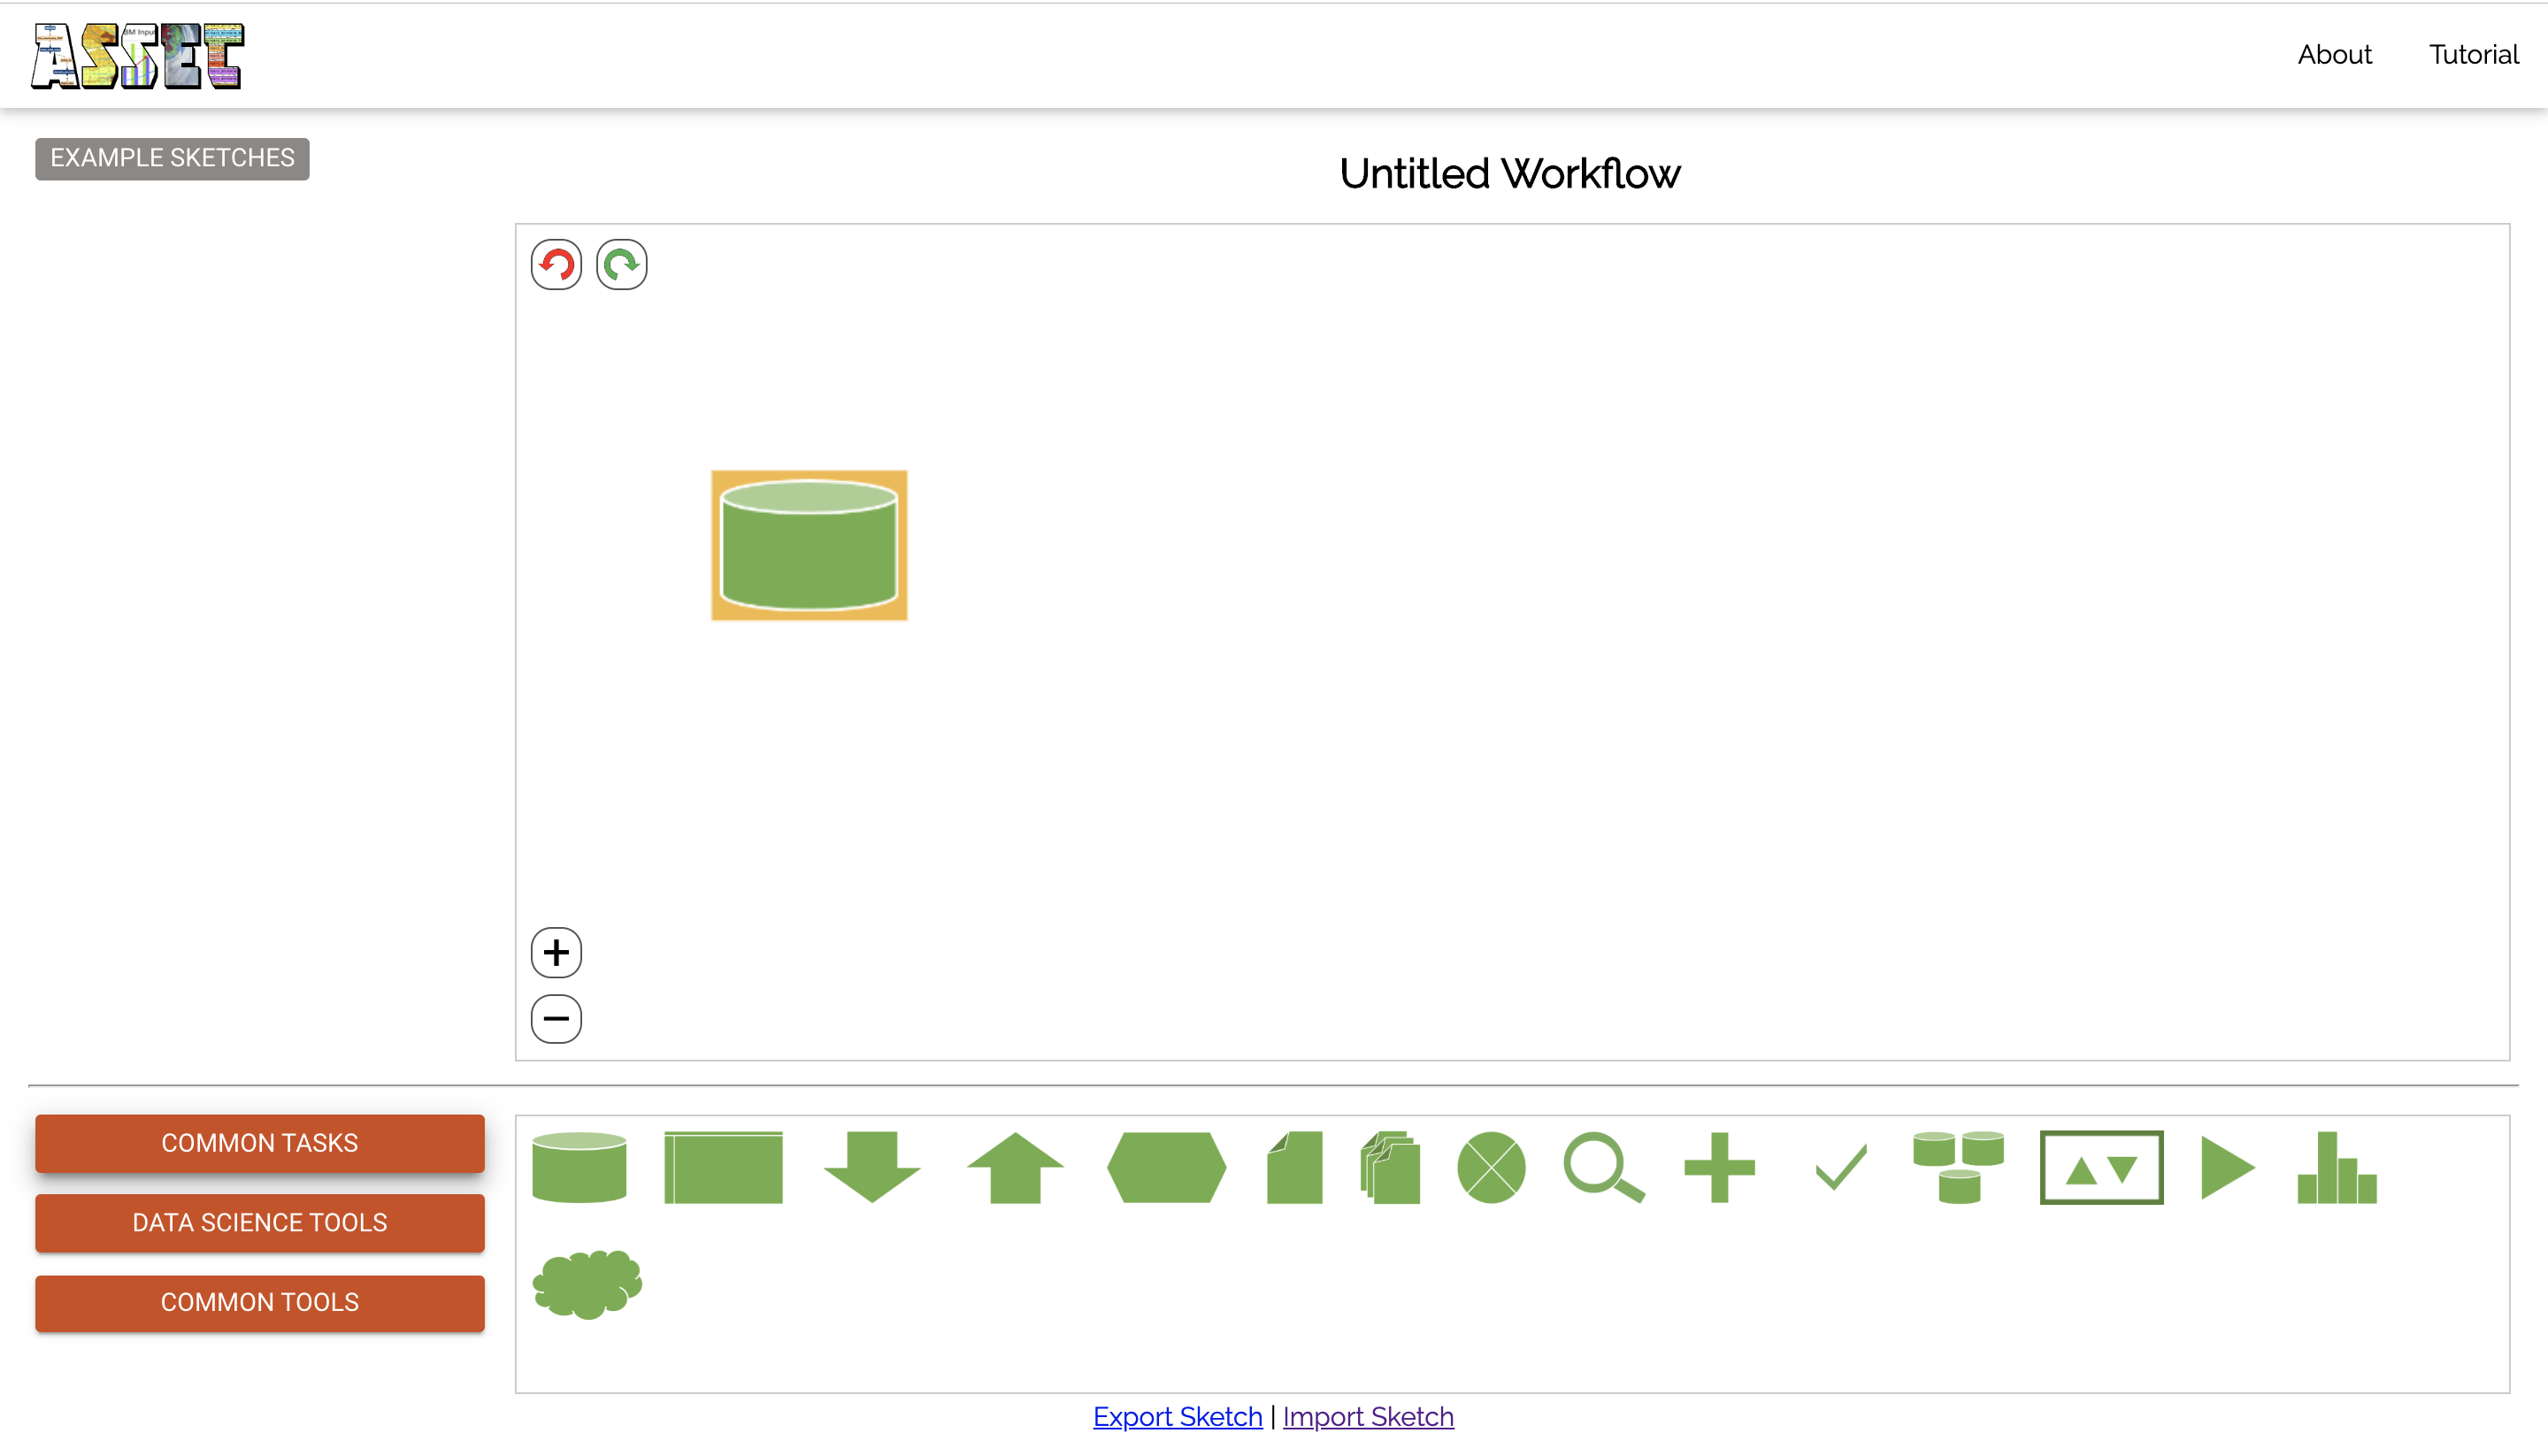This screenshot has width=2548, height=1456.
Task: Choose the magnifying glass search shape
Action: pos(1603,1167)
